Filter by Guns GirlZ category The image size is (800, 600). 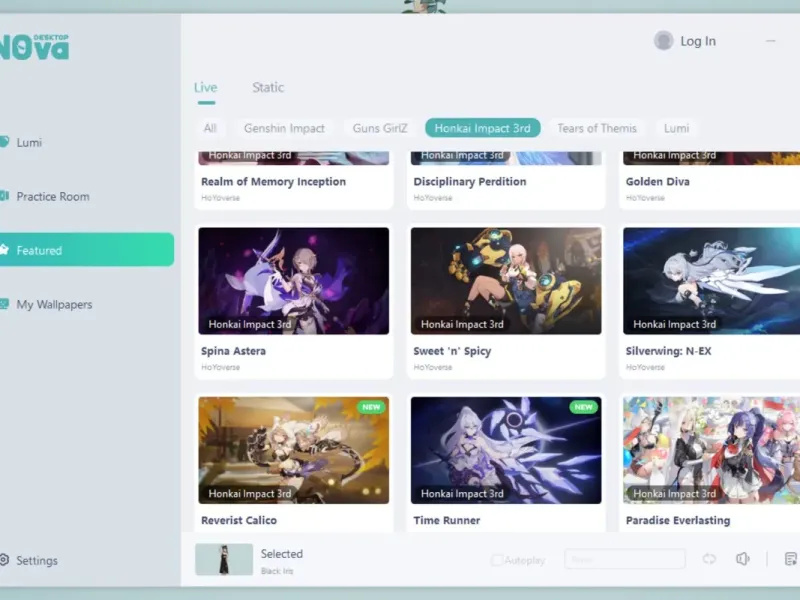tap(380, 128)
